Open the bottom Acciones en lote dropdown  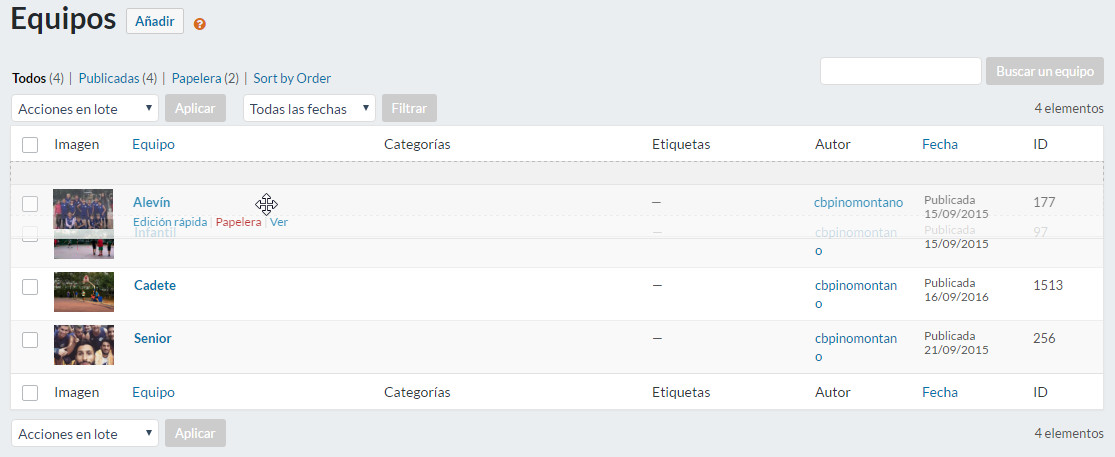click(85, 433)
